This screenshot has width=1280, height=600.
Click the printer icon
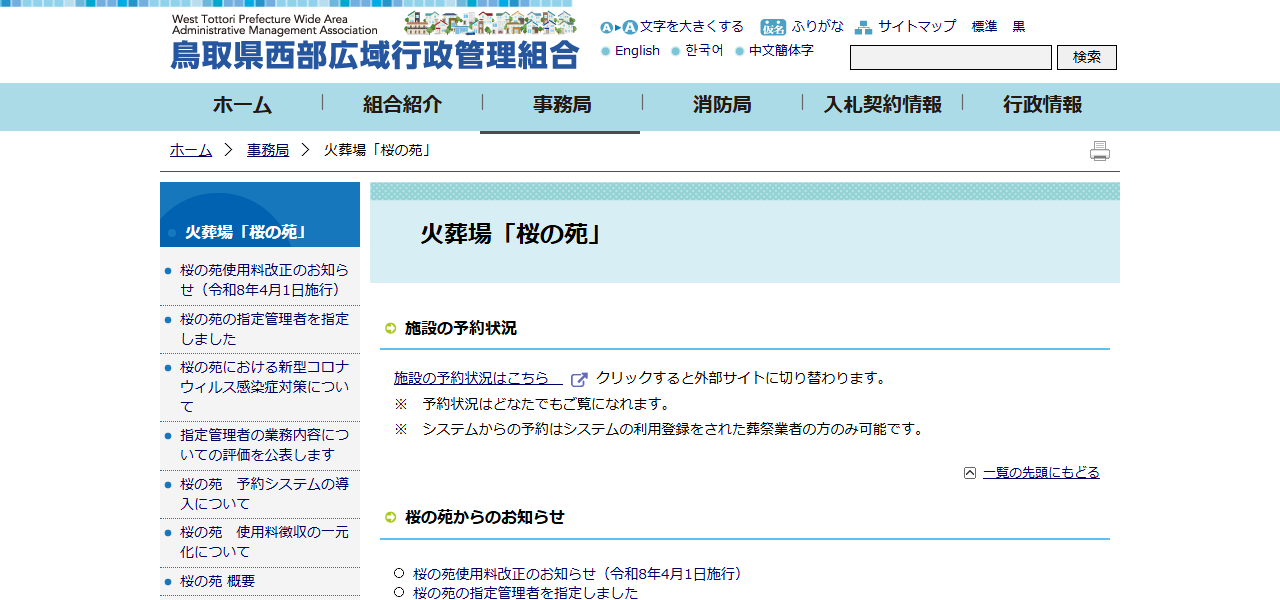pyautogui.click(x=1100, y=151)
